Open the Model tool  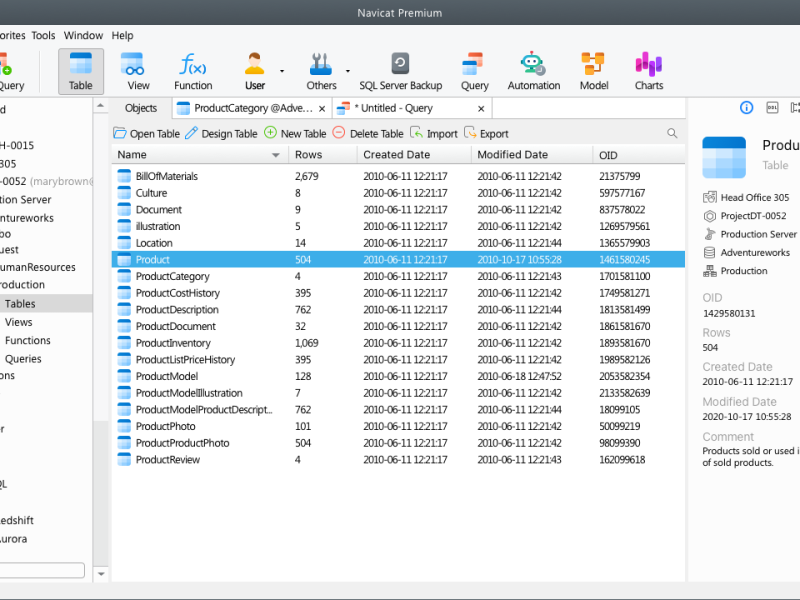pos(594,71)
